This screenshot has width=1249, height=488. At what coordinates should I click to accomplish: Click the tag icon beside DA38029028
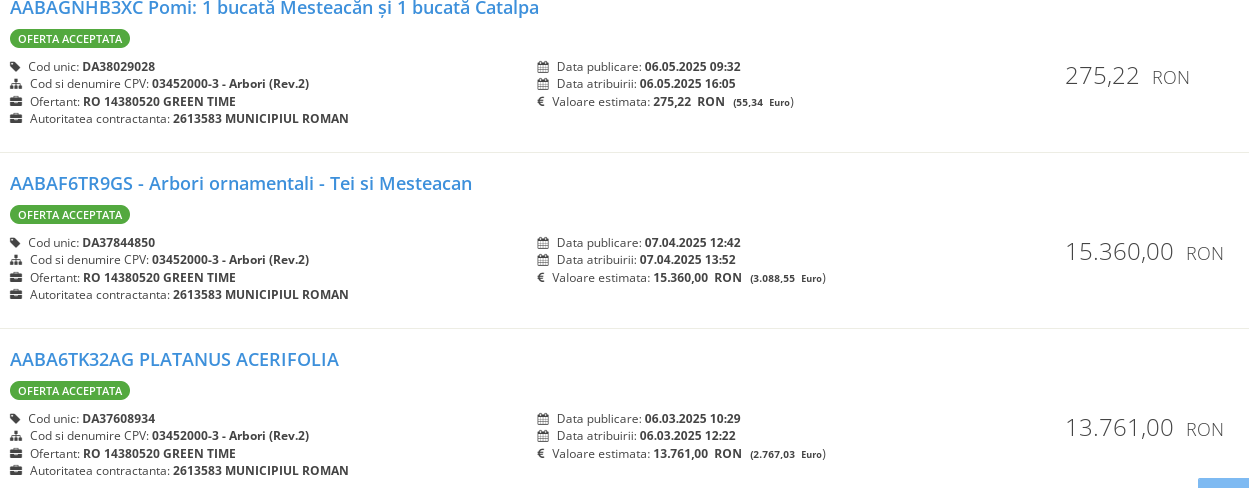pos(15,67)
